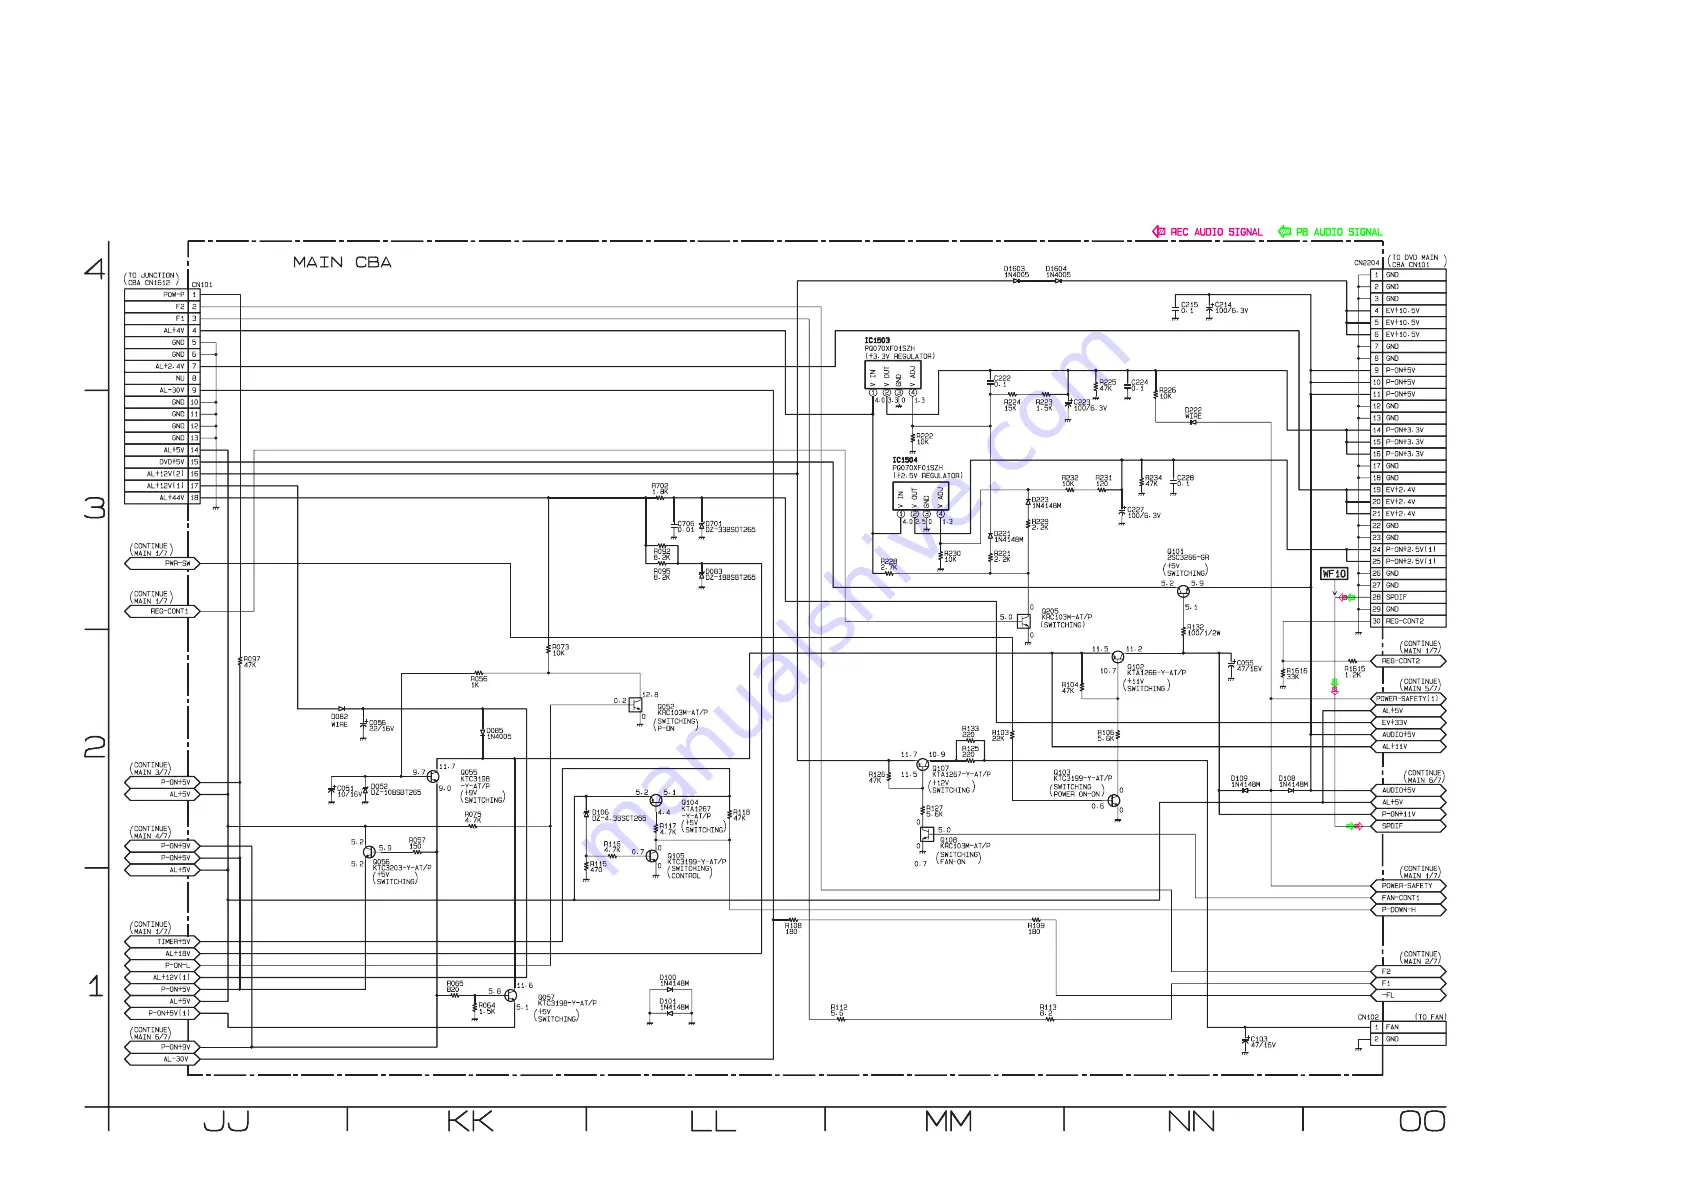The image size is (1701, 1191).
Task: Click the 'POW-P' pin 1 of CN101
Action: 162,295
